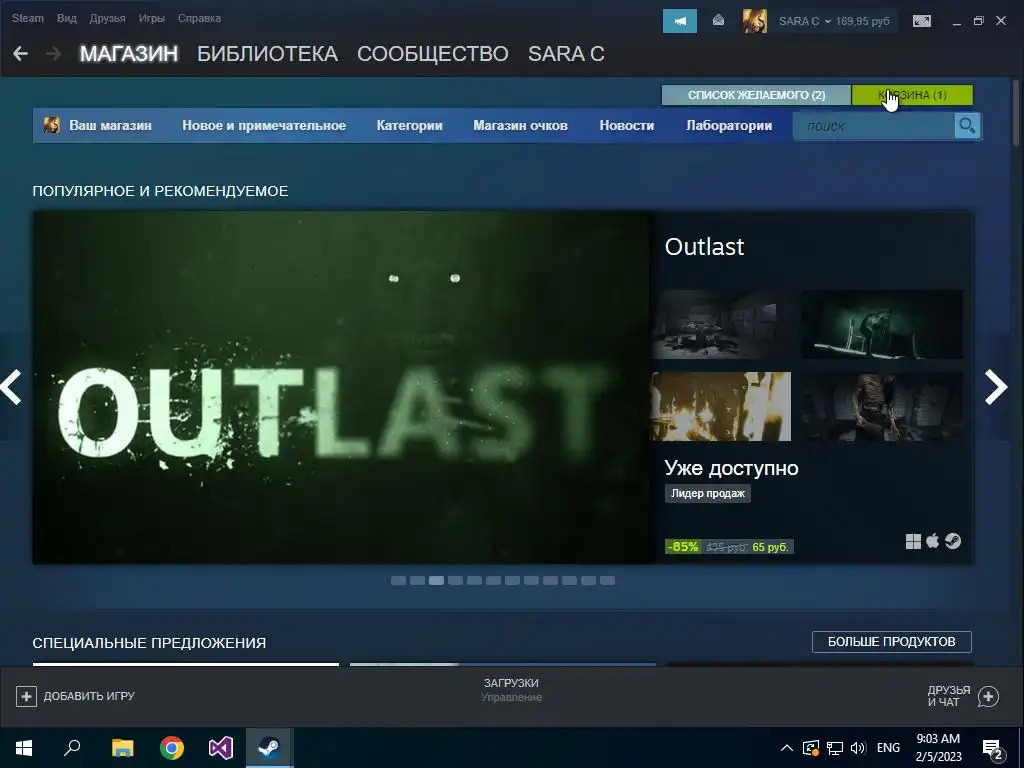View Outlast bottom-right figure screenshot thumbnail

click(882, 406)
